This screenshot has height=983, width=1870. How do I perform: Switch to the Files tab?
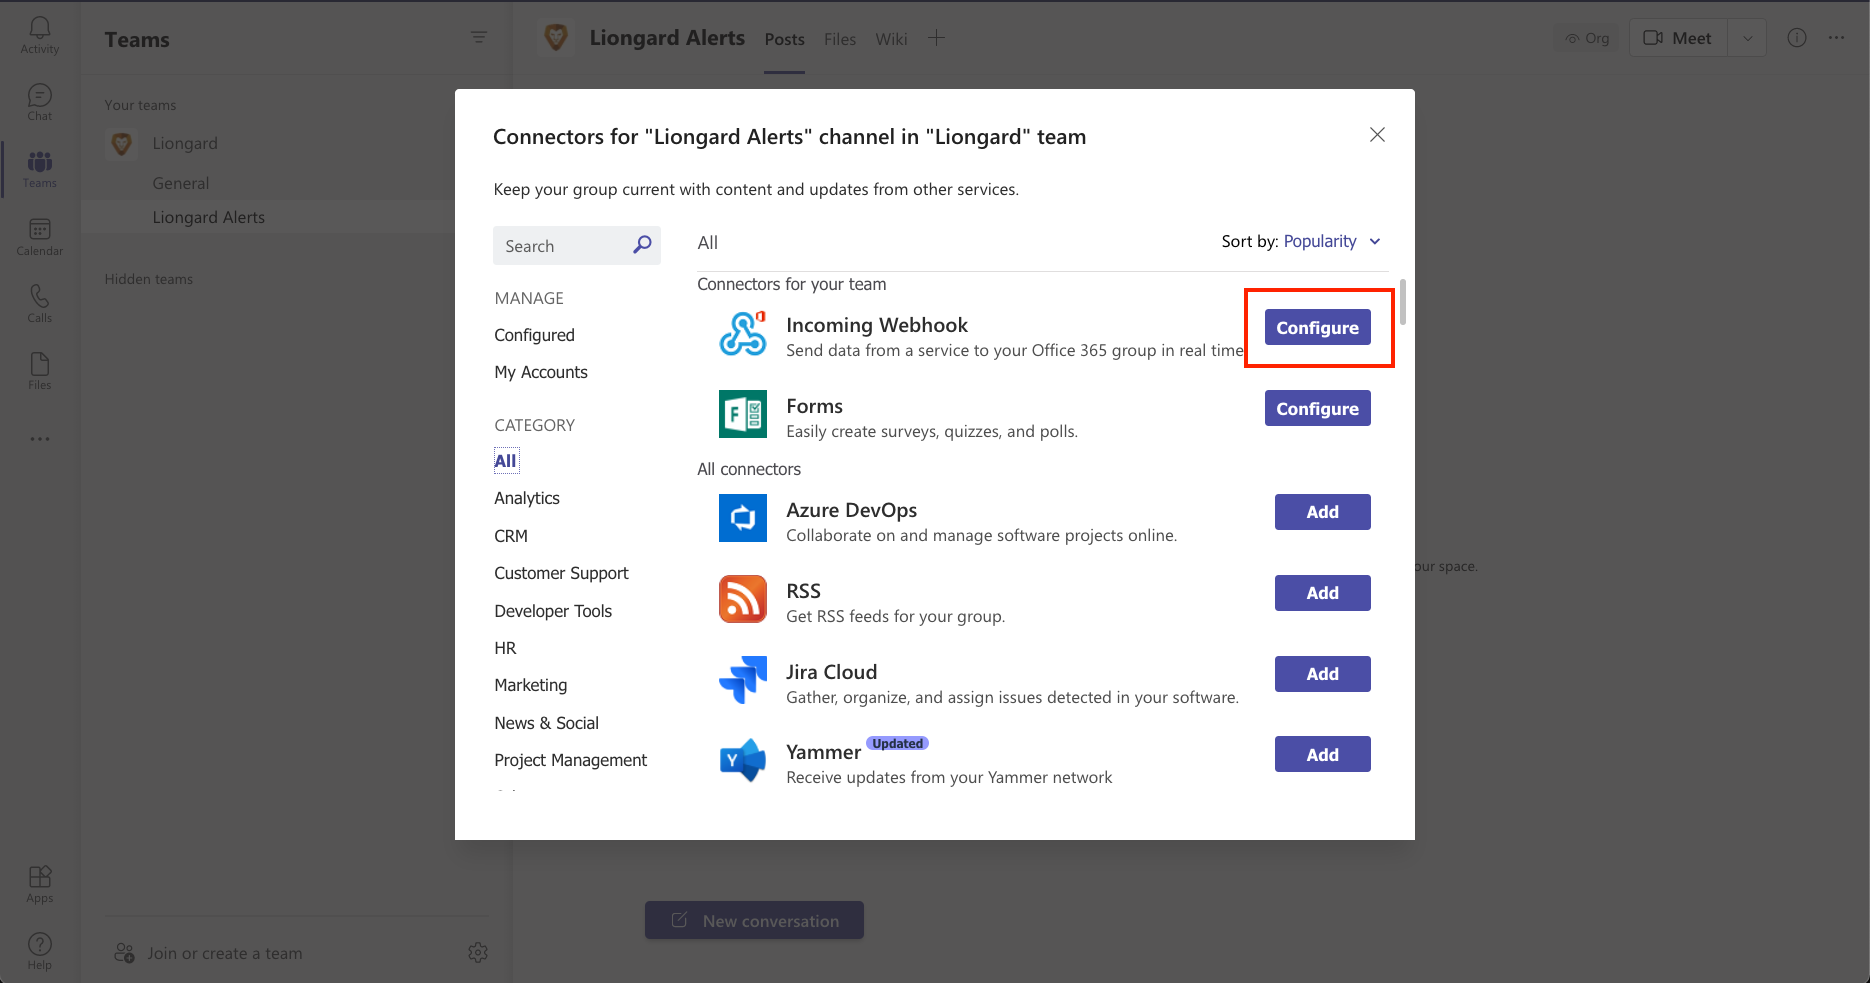[x=840, y=39]
